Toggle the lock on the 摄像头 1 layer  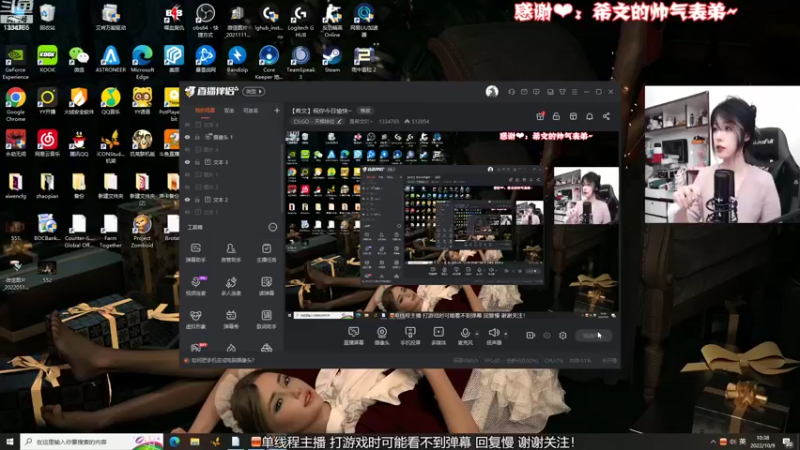[197, 137]
